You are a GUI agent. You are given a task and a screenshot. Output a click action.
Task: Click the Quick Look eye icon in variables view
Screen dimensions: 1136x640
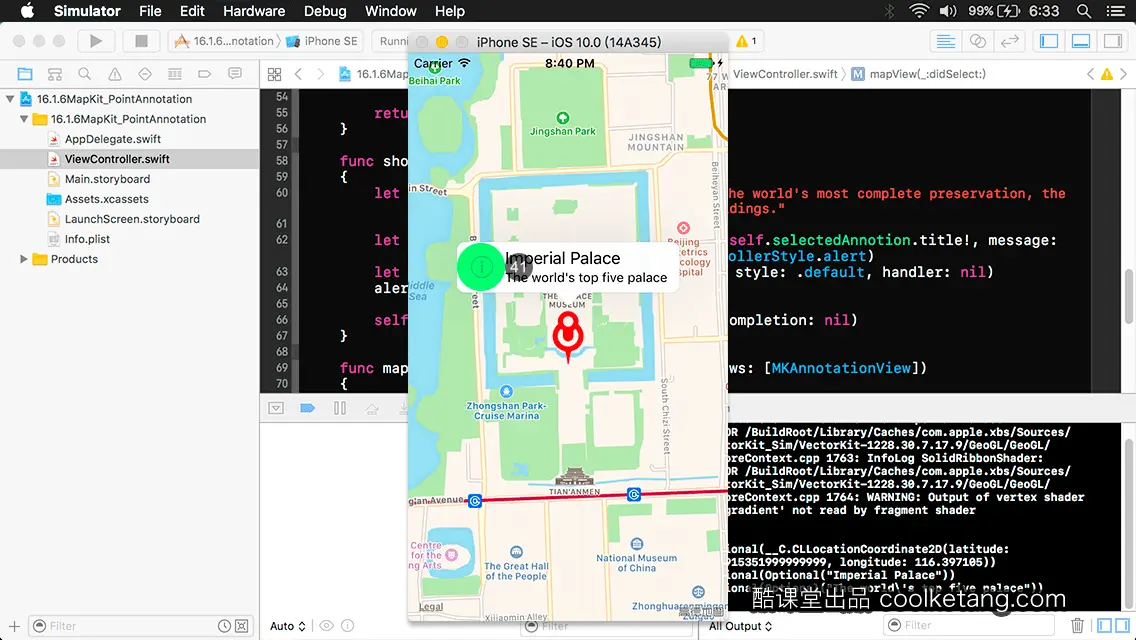(327, 626)
